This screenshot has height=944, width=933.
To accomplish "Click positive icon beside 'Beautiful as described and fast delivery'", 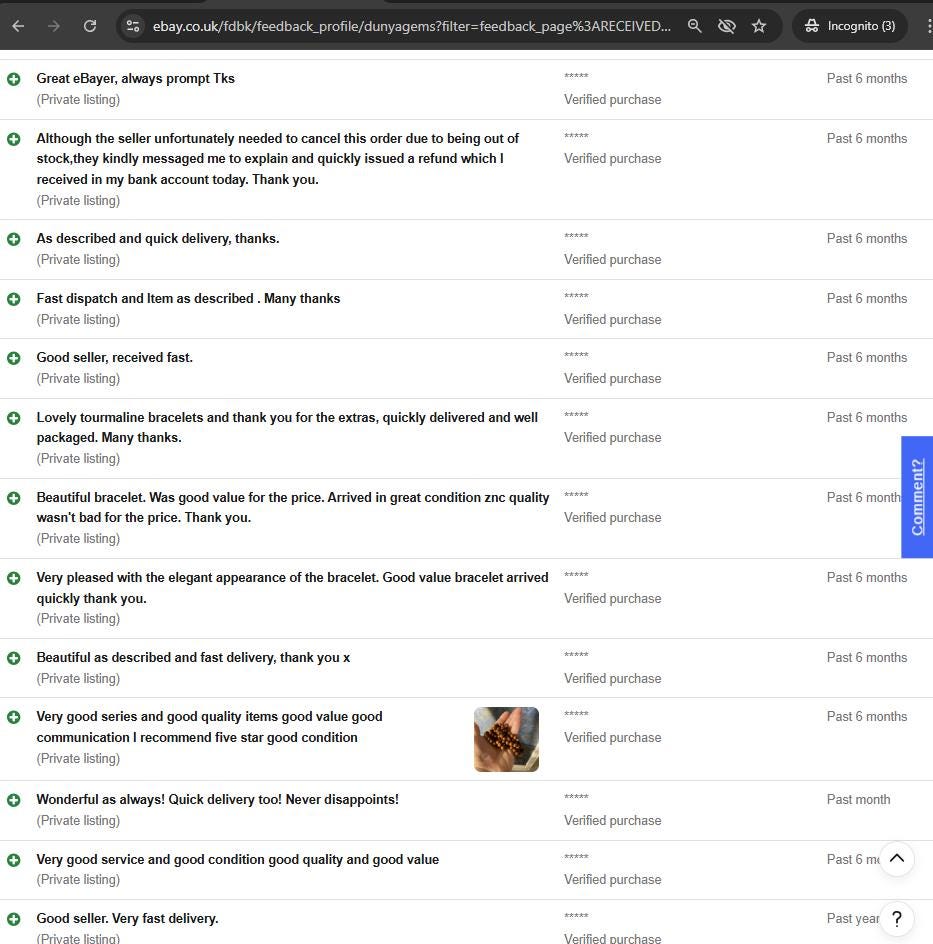I will tap(14, 658).
